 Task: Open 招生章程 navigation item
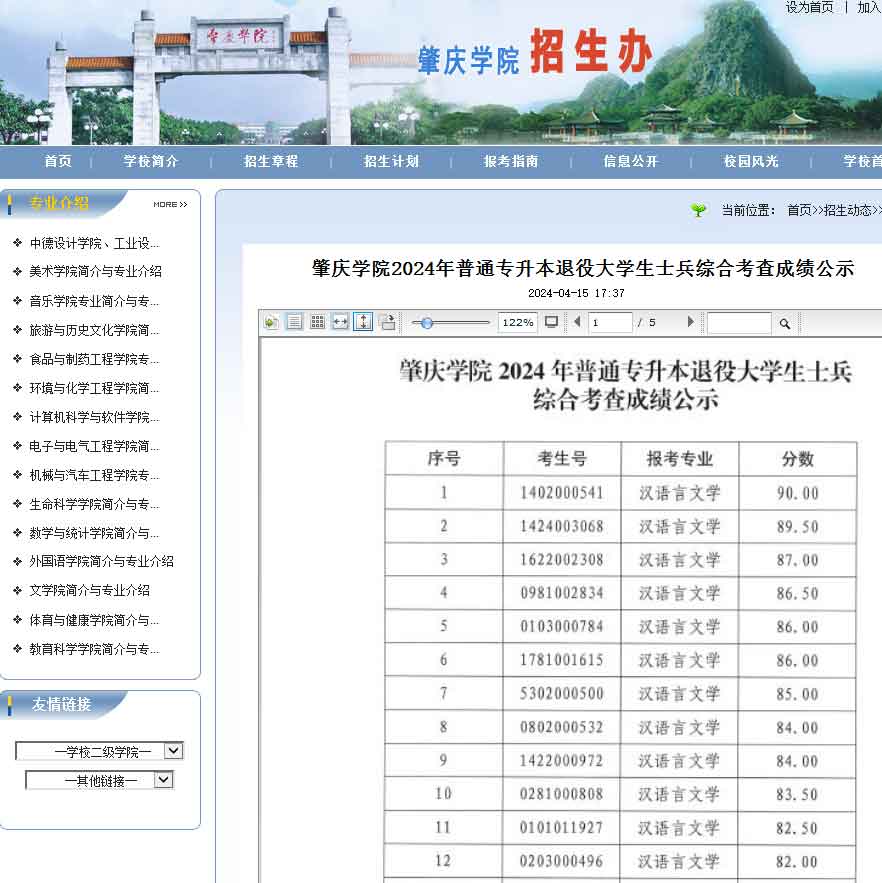(x=271, y=162)
